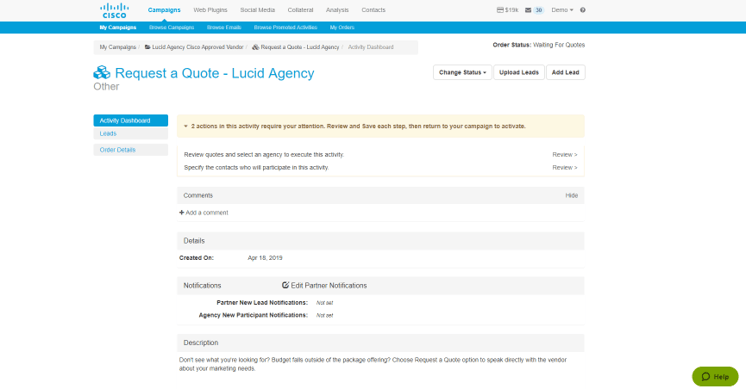Viewport: 746px width, 389px height.
Task: Review the specify contacts action
Action: pos(565,167)
